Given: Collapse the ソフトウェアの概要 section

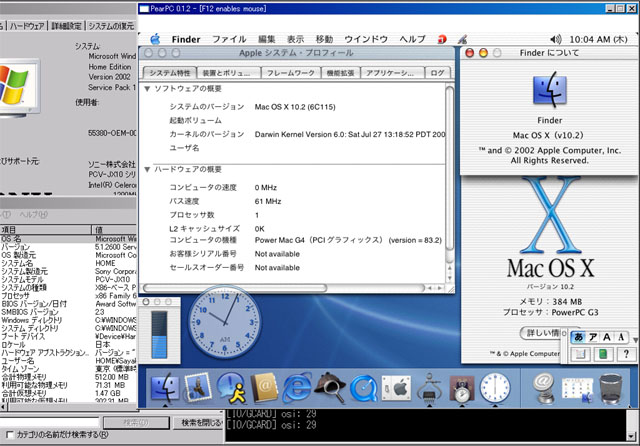Looking at the screenshot, I should (x=148, y=89).
